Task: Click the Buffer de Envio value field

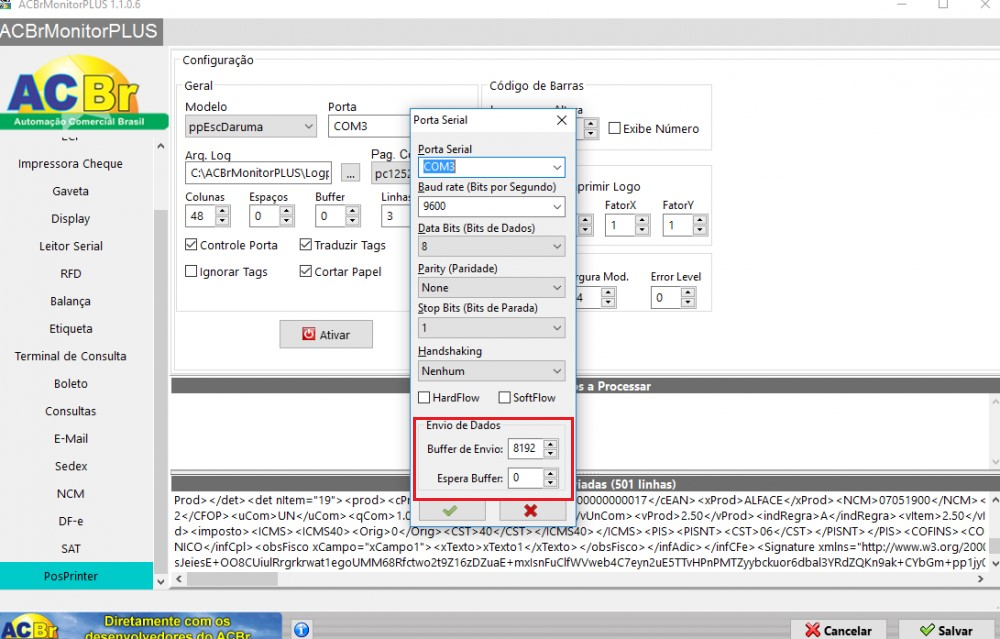Action: 526,448
